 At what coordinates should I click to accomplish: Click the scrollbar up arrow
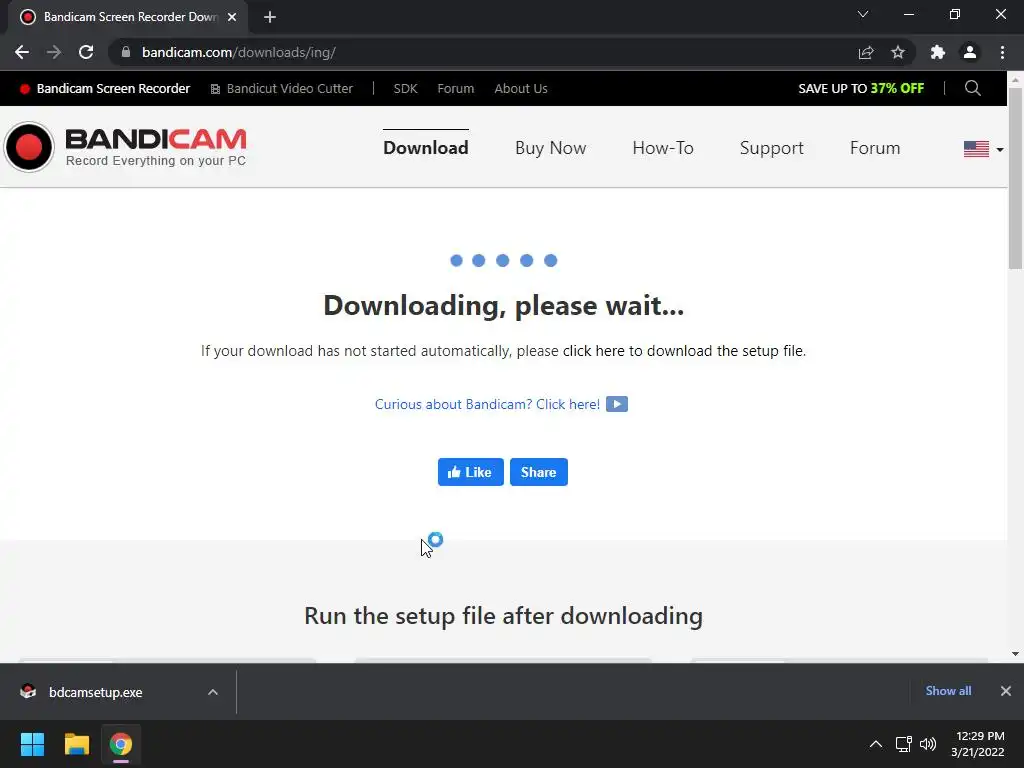tap(1015, 80)
